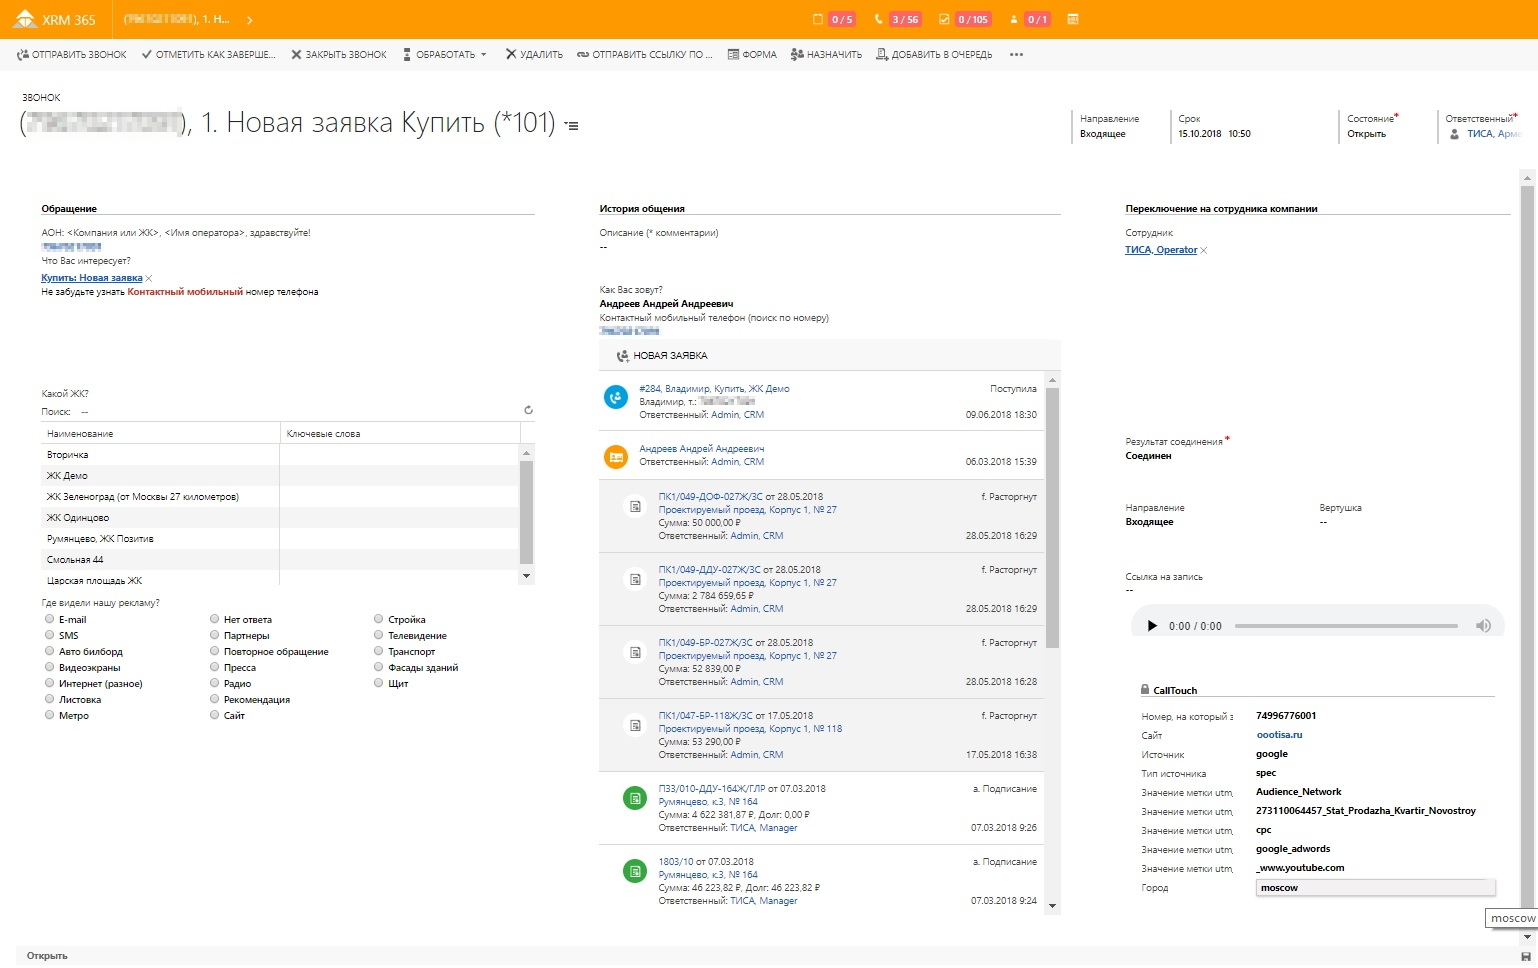Viewport: 1538px width, 968px height.
Task: Select the ЖК Одинцово row
Action: pos(280,518)
